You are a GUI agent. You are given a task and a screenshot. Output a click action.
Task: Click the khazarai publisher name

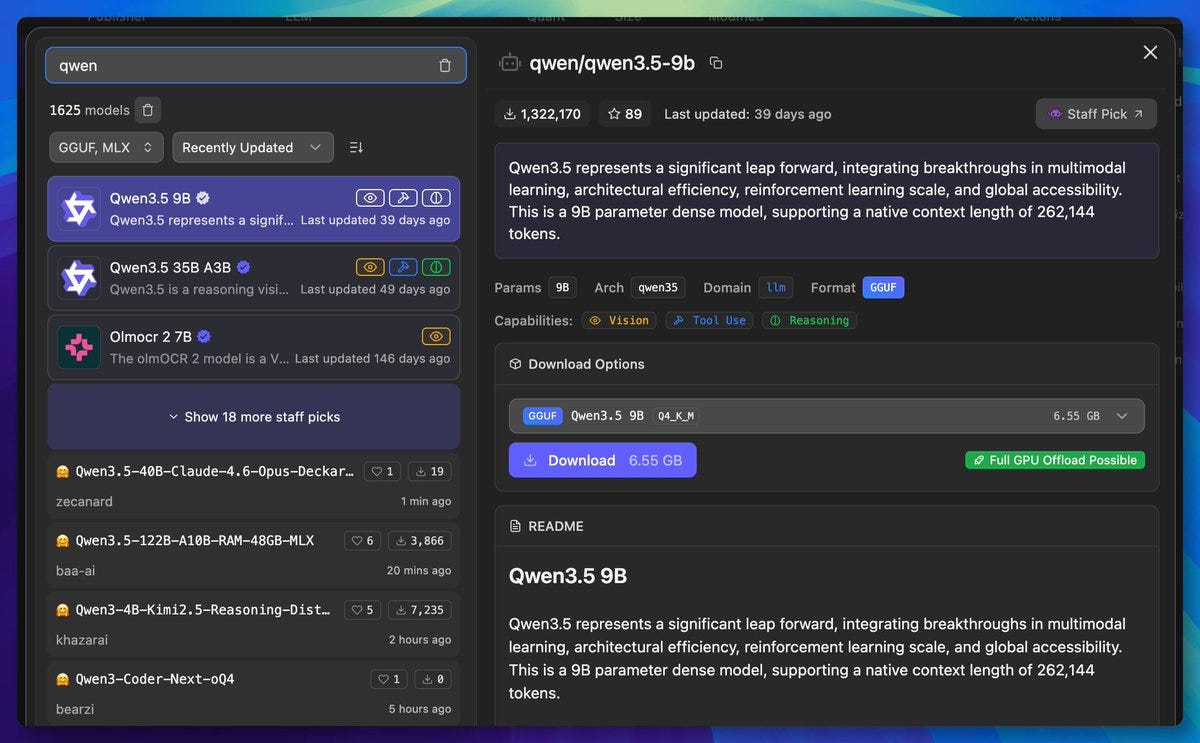click(x=82, y=639)
